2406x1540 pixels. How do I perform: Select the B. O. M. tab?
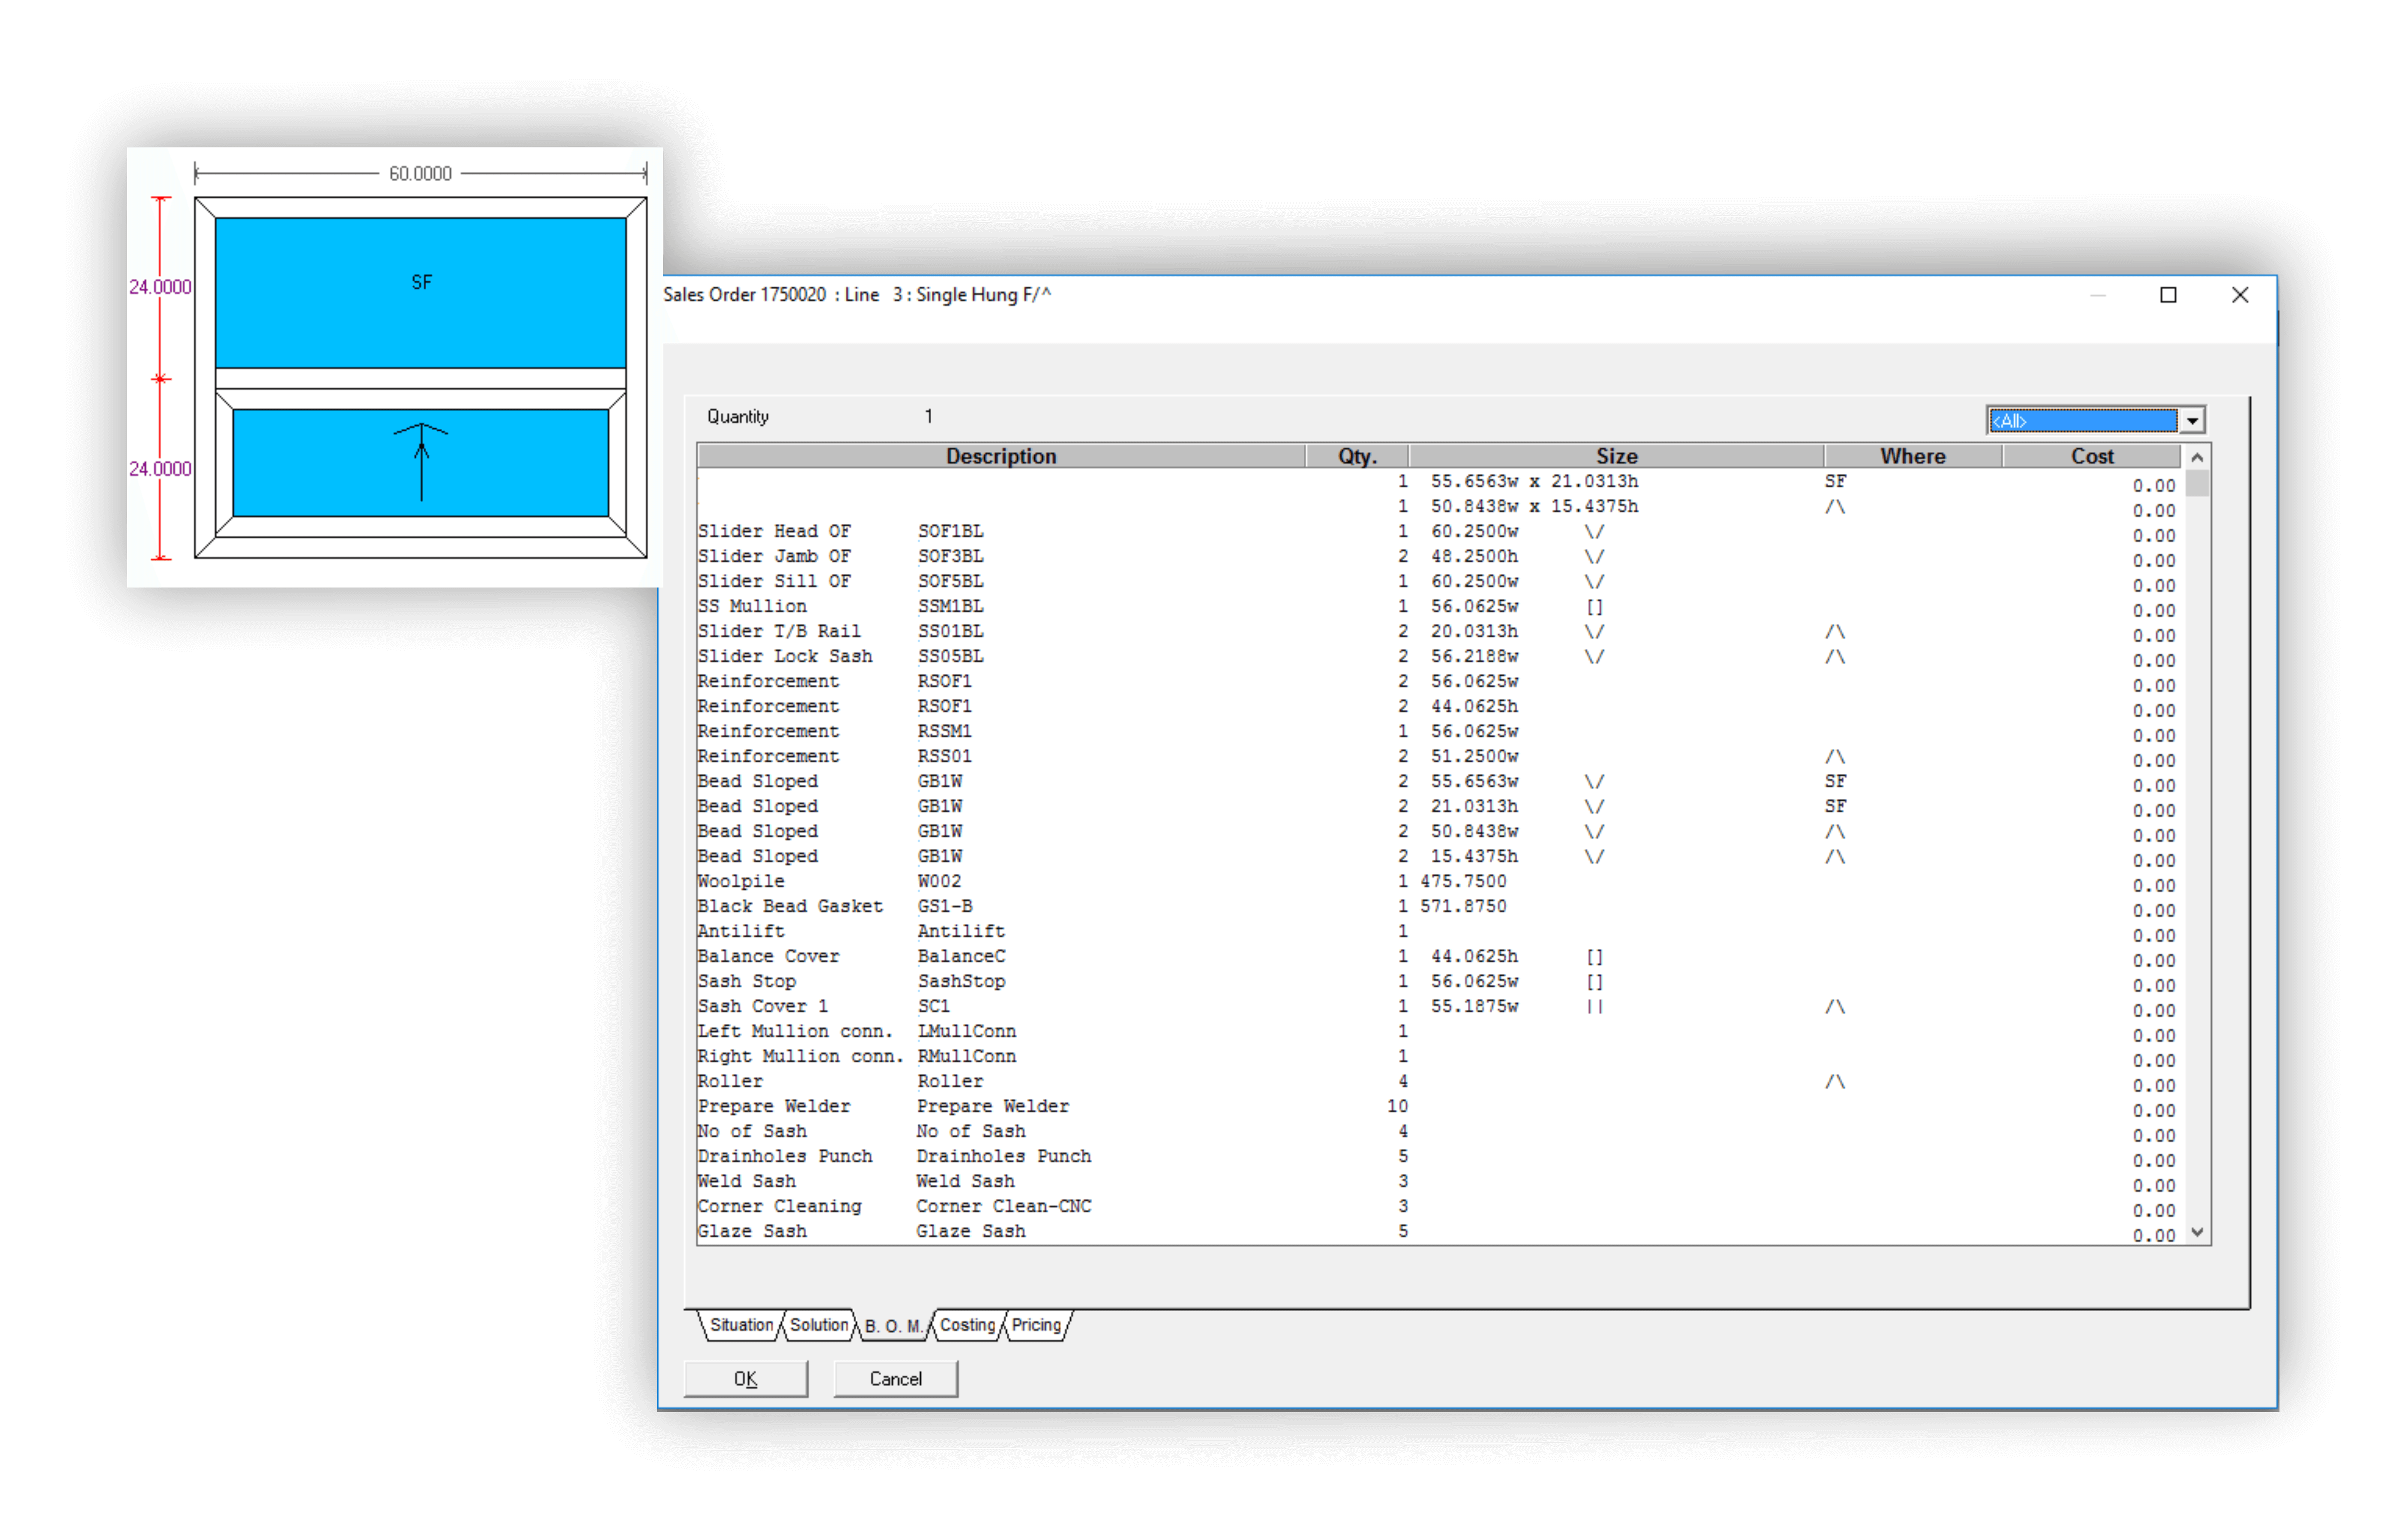(x=893, y=1326)
